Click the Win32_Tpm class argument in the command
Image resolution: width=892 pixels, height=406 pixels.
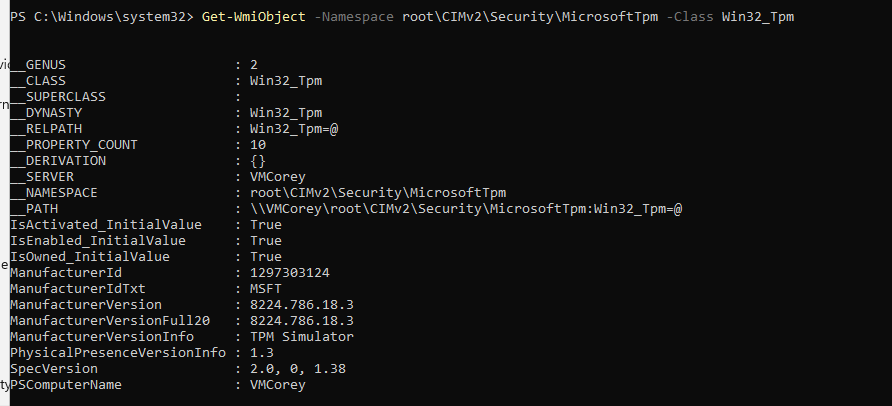pyautogui.click(x=758, y=17)
